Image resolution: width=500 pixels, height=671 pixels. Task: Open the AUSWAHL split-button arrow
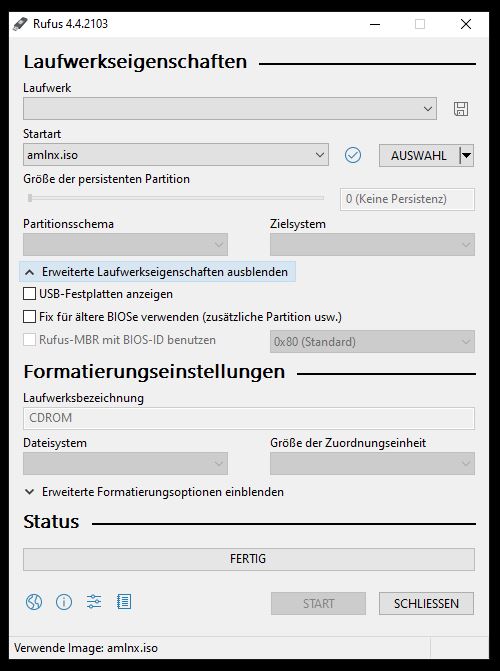[467, 155]
